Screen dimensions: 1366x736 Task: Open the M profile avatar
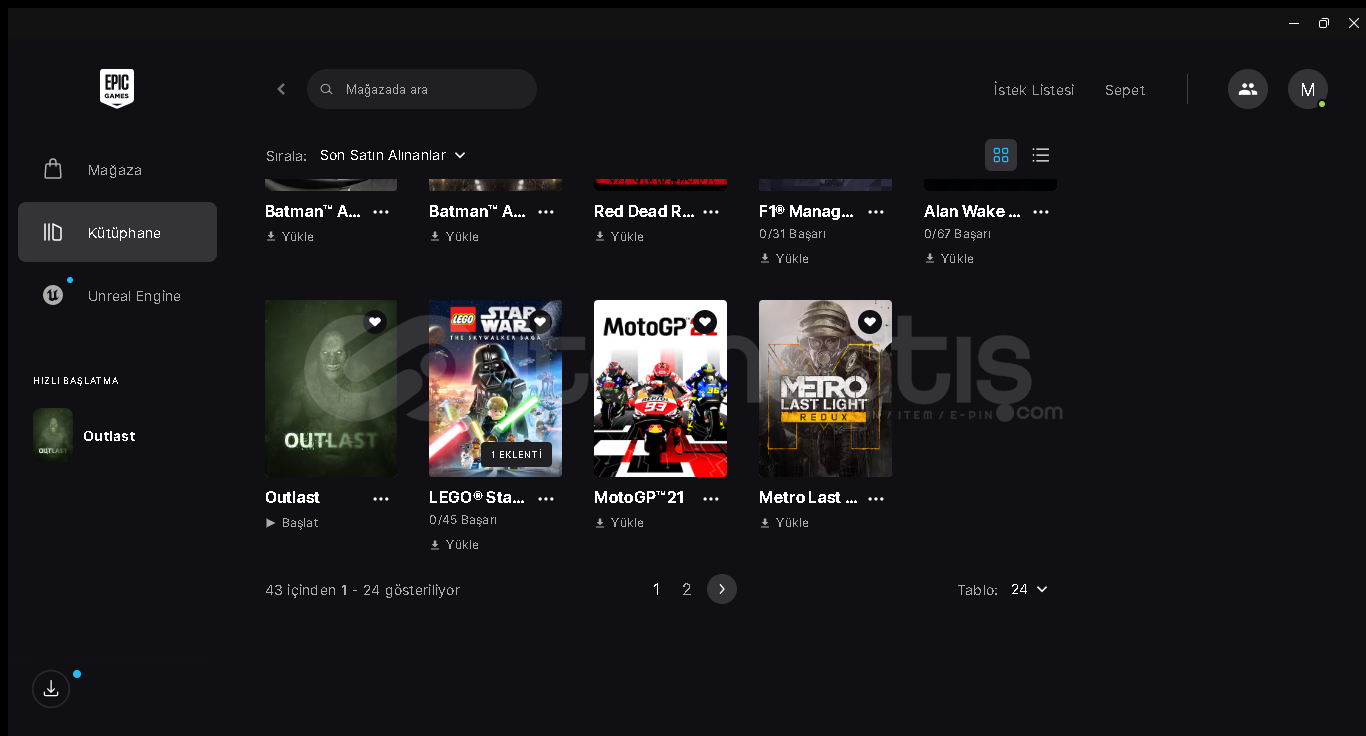click(x=1308, y=89)
